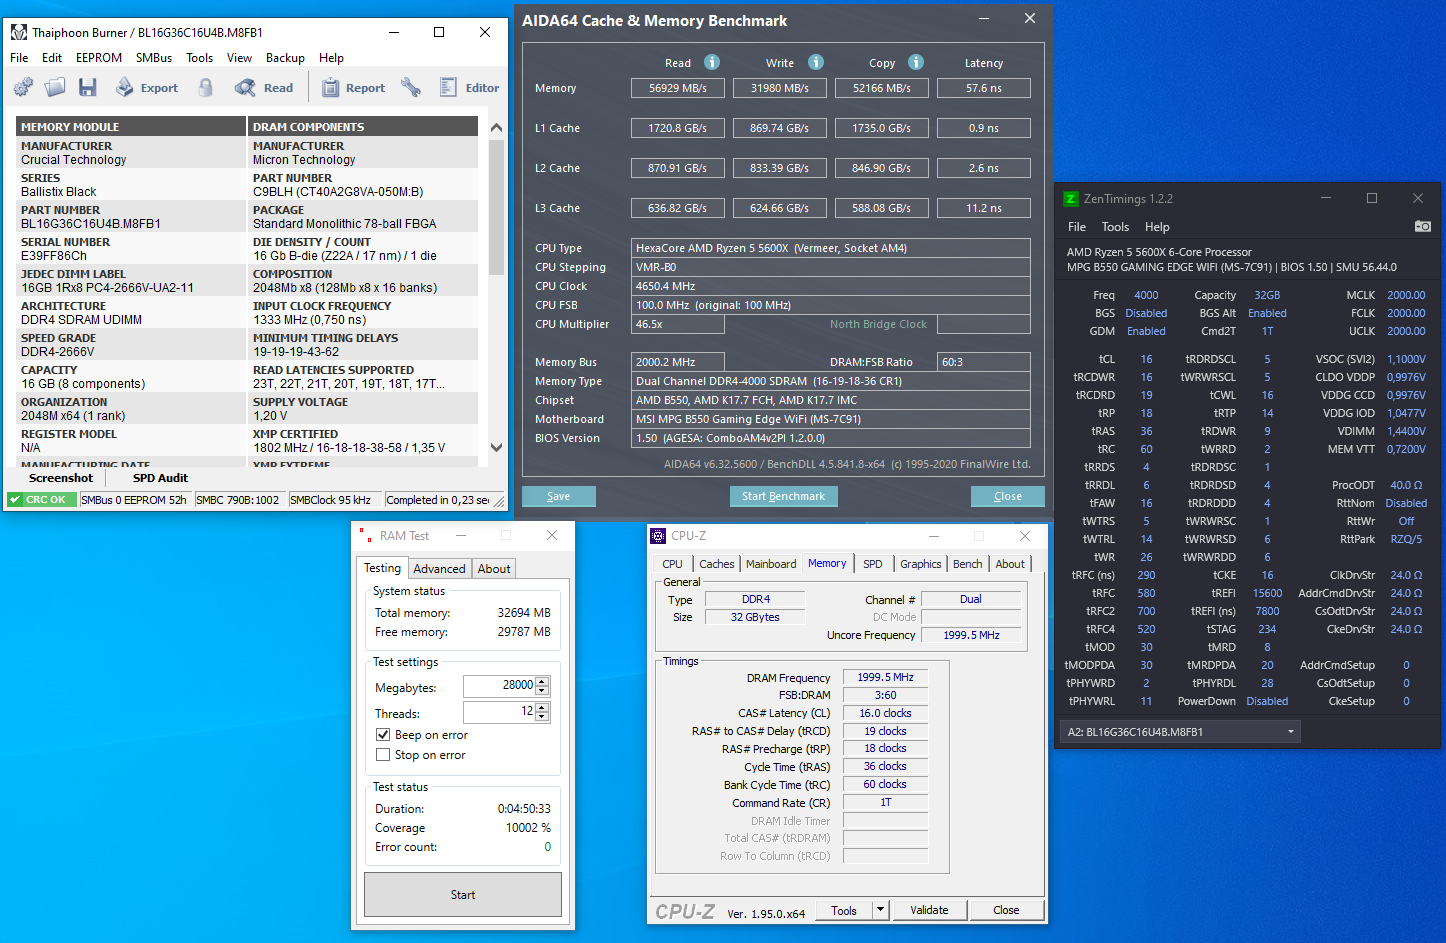The image size is (1446, 943).
Task: Click Validate button in CPU-Z
Action: (929, 910)
